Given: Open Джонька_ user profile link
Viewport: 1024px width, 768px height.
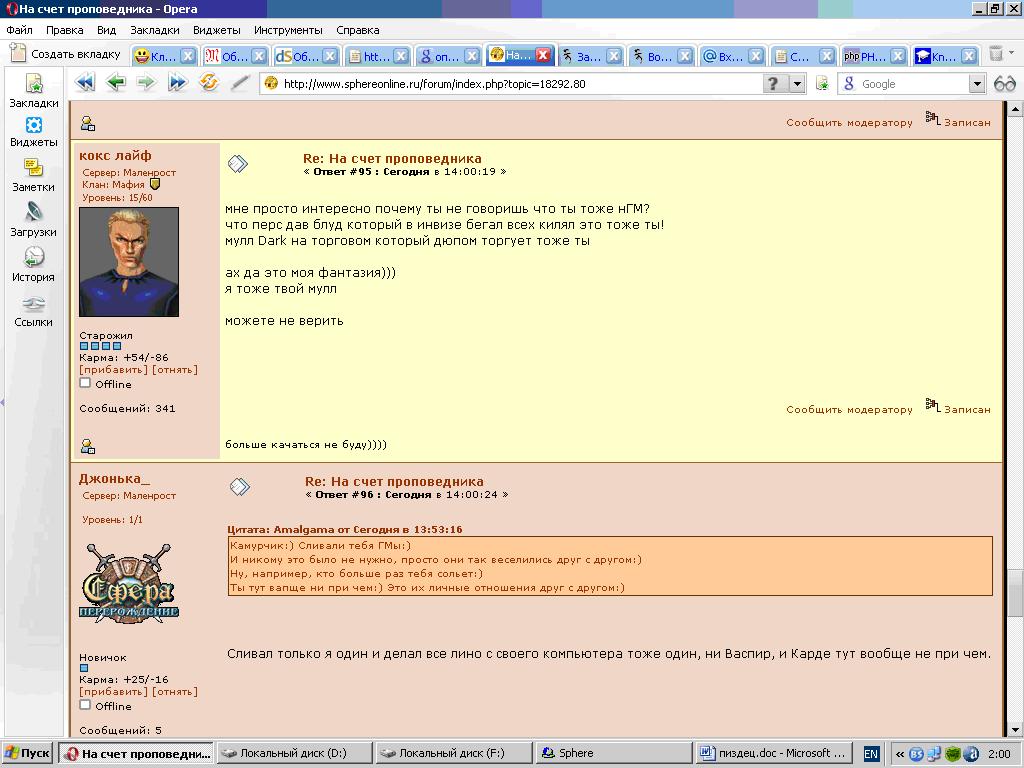Looking at the screenshot, I should (x=114, y=479).
